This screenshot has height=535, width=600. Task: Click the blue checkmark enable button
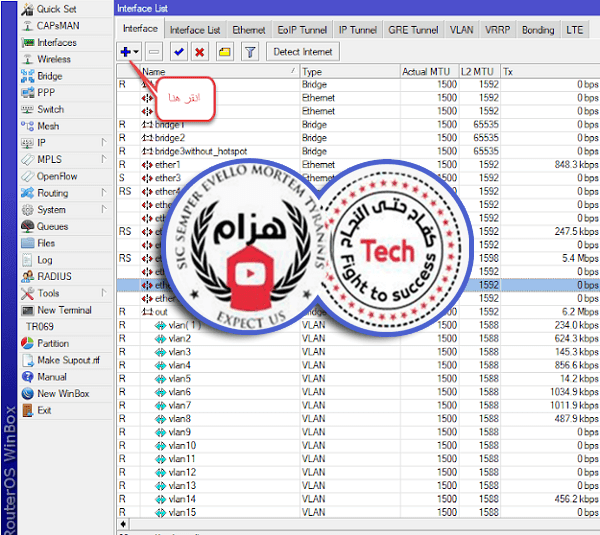point(179,52)
